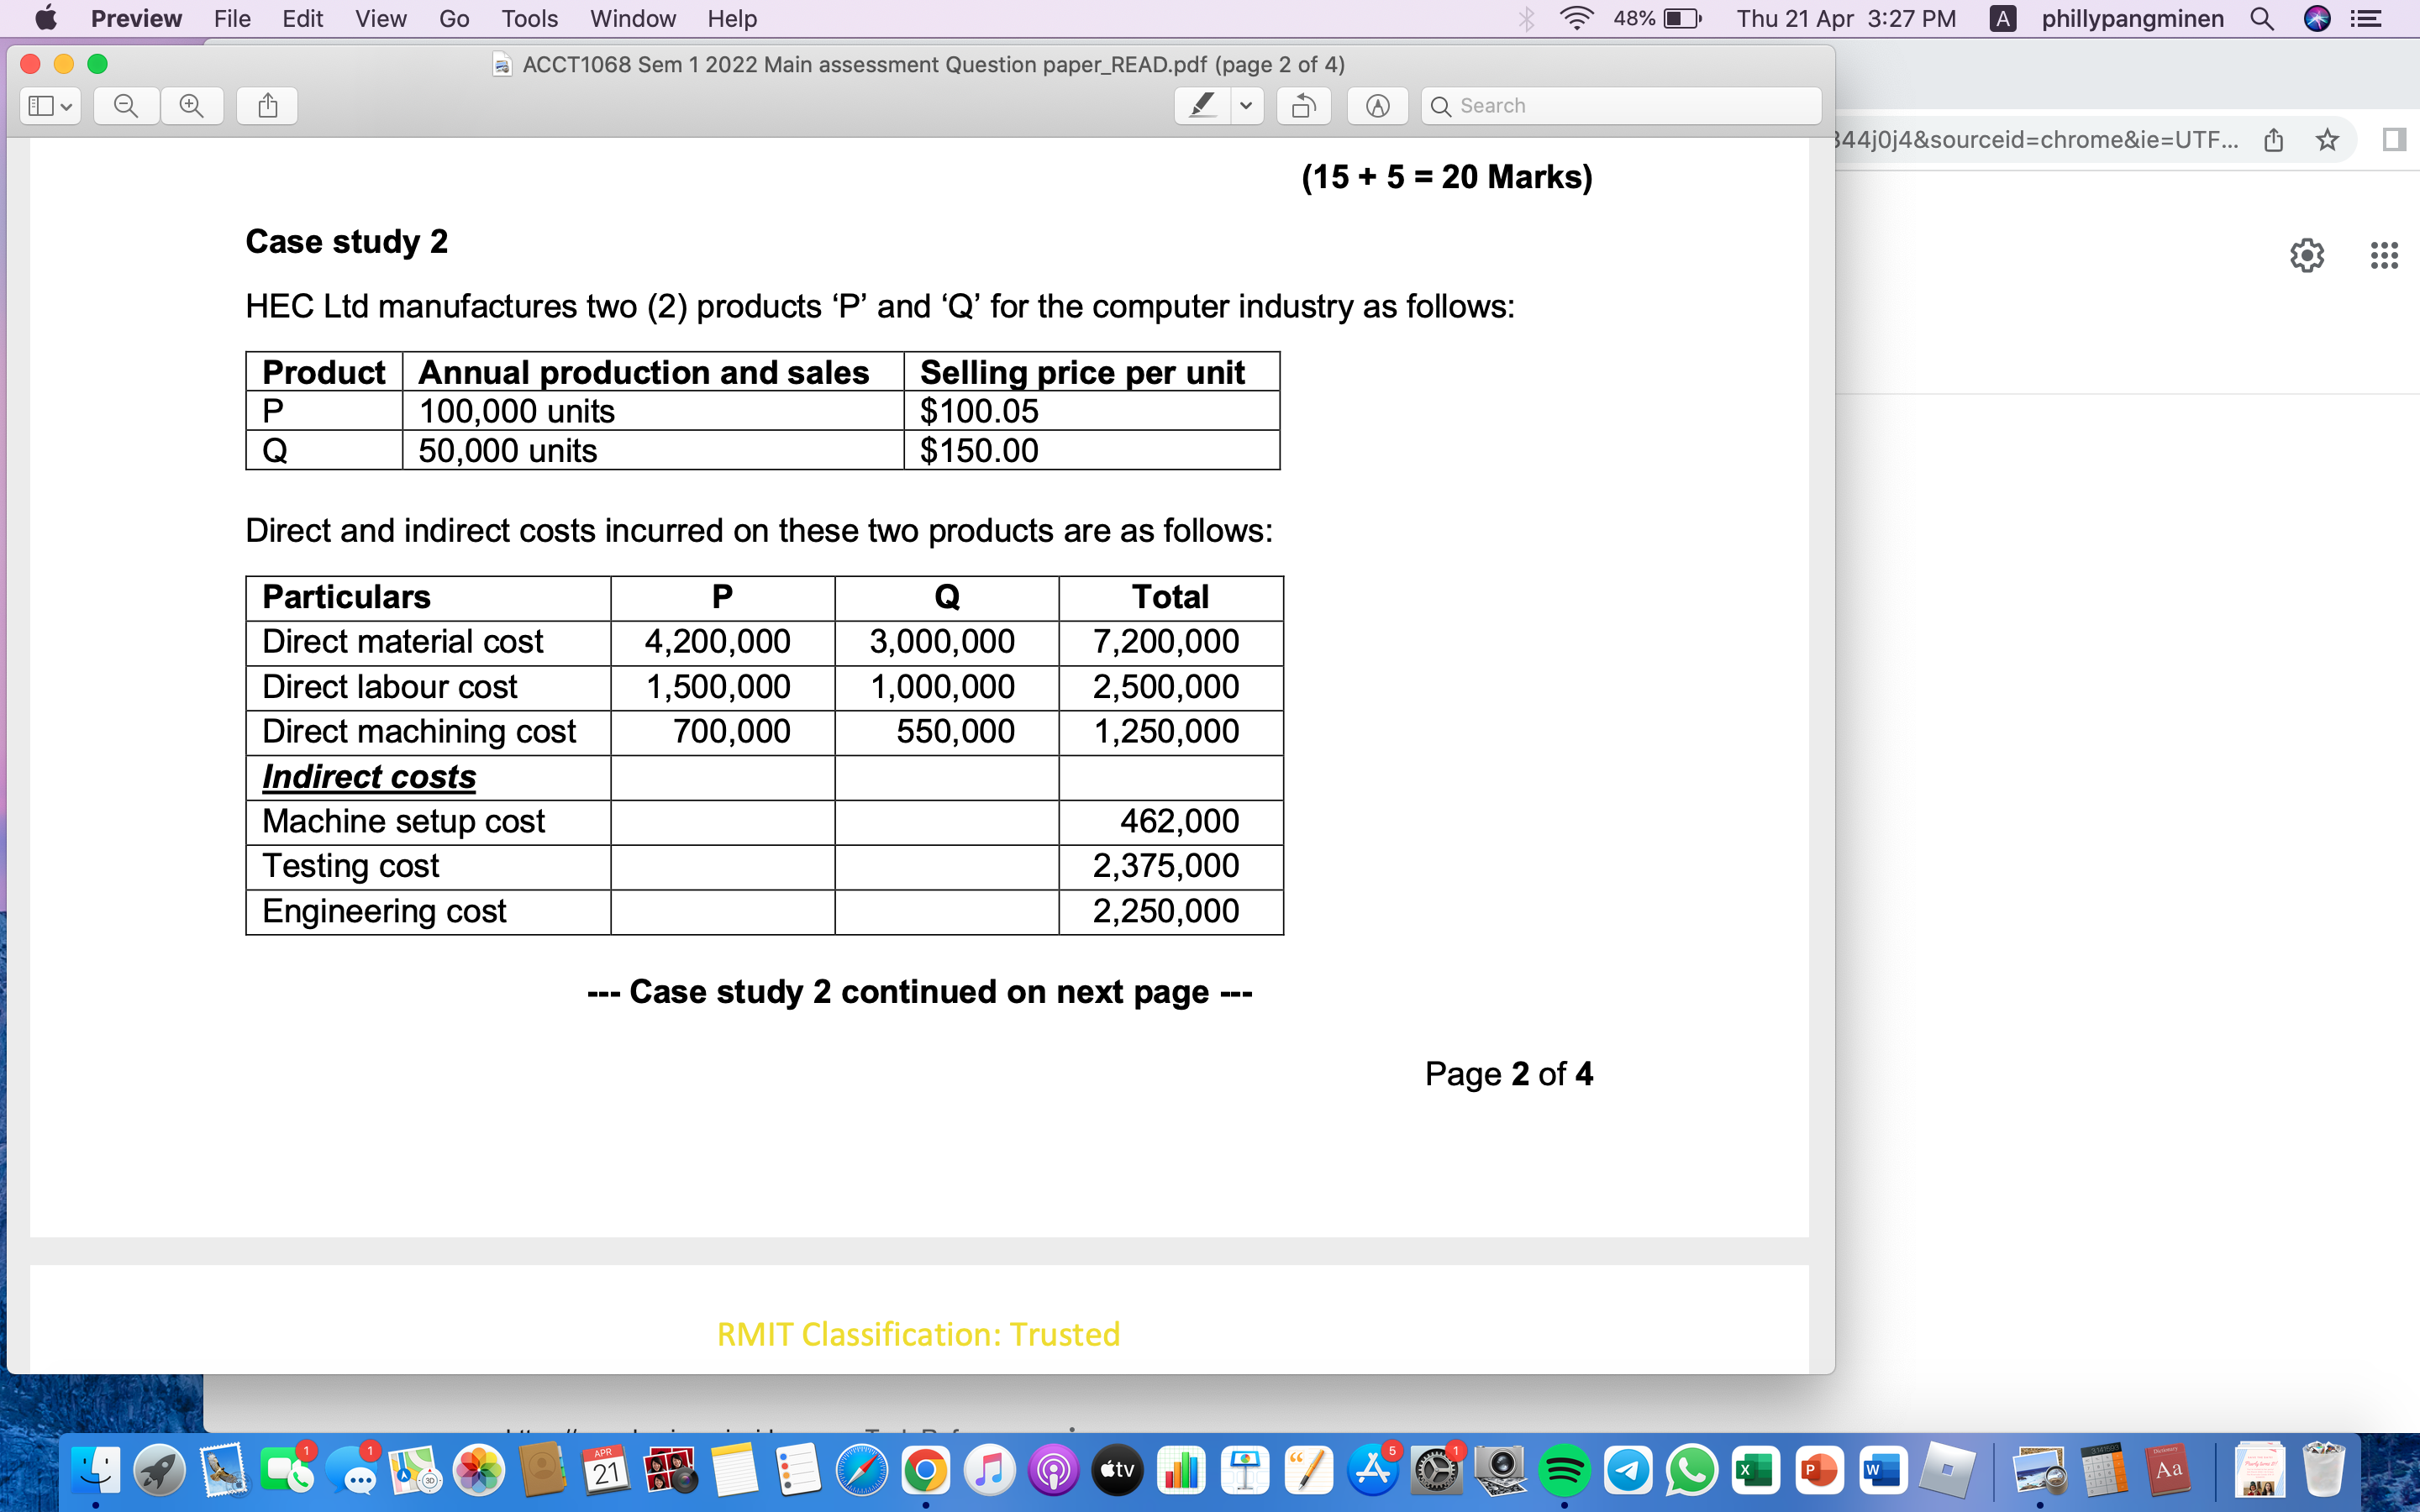This screenshot has height=1512, width=2420.
Task: Open Google Chrome from the Dock
Action: click(925, 1470)
